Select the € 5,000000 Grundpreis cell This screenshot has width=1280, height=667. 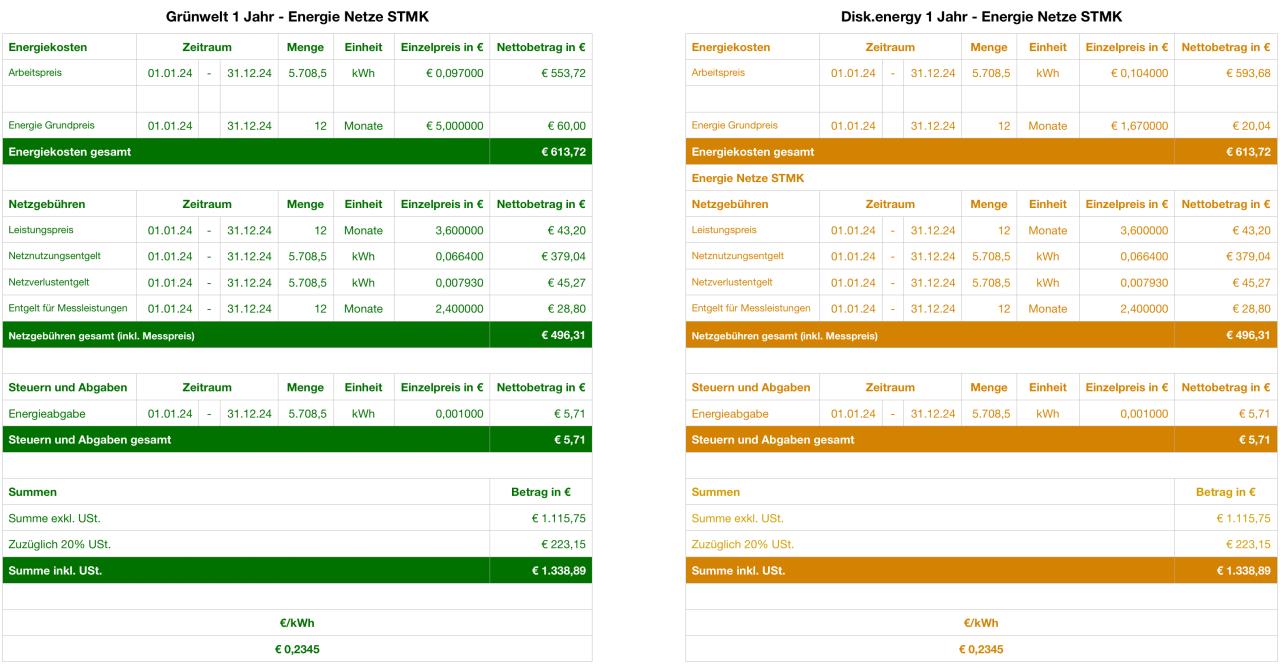pos(441,125)
